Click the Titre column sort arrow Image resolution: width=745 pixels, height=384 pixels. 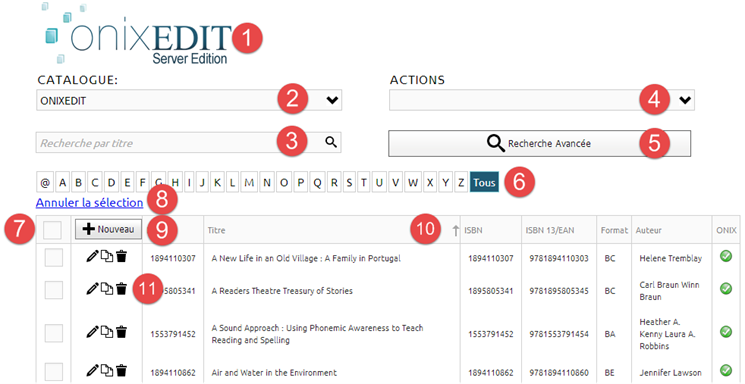[x=455, y=230]
